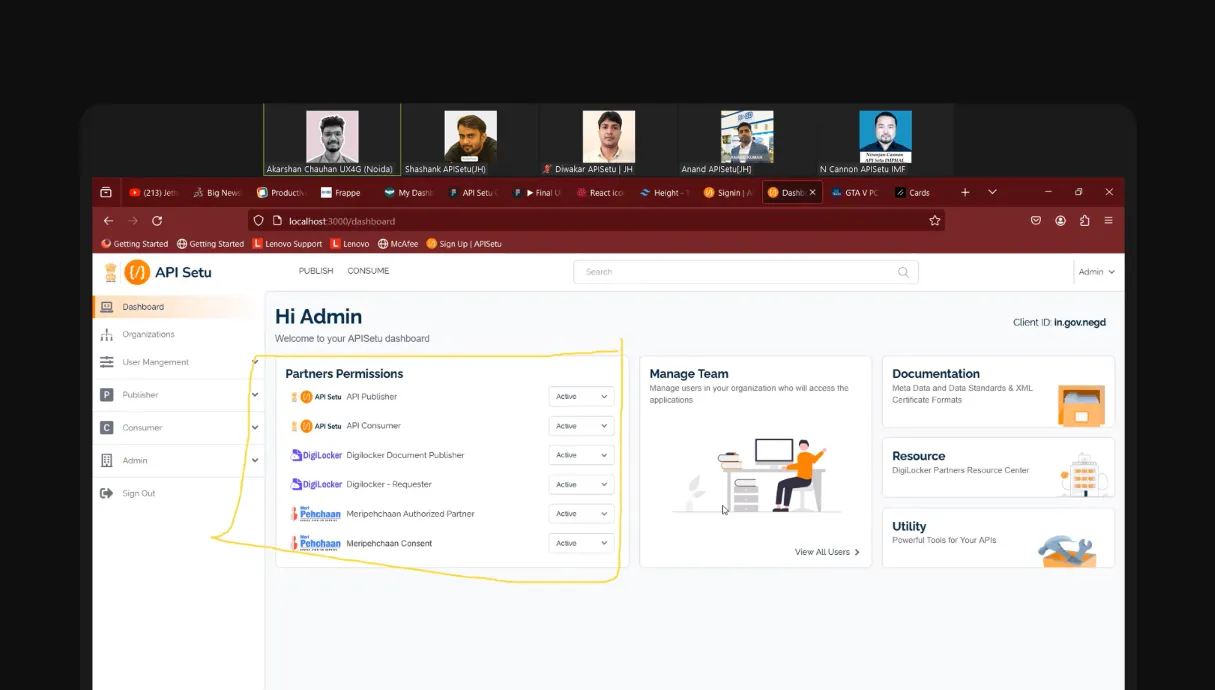Click the search magnifier icon
The height and width of the screenshot is (690, 1215).
(903, 272)
